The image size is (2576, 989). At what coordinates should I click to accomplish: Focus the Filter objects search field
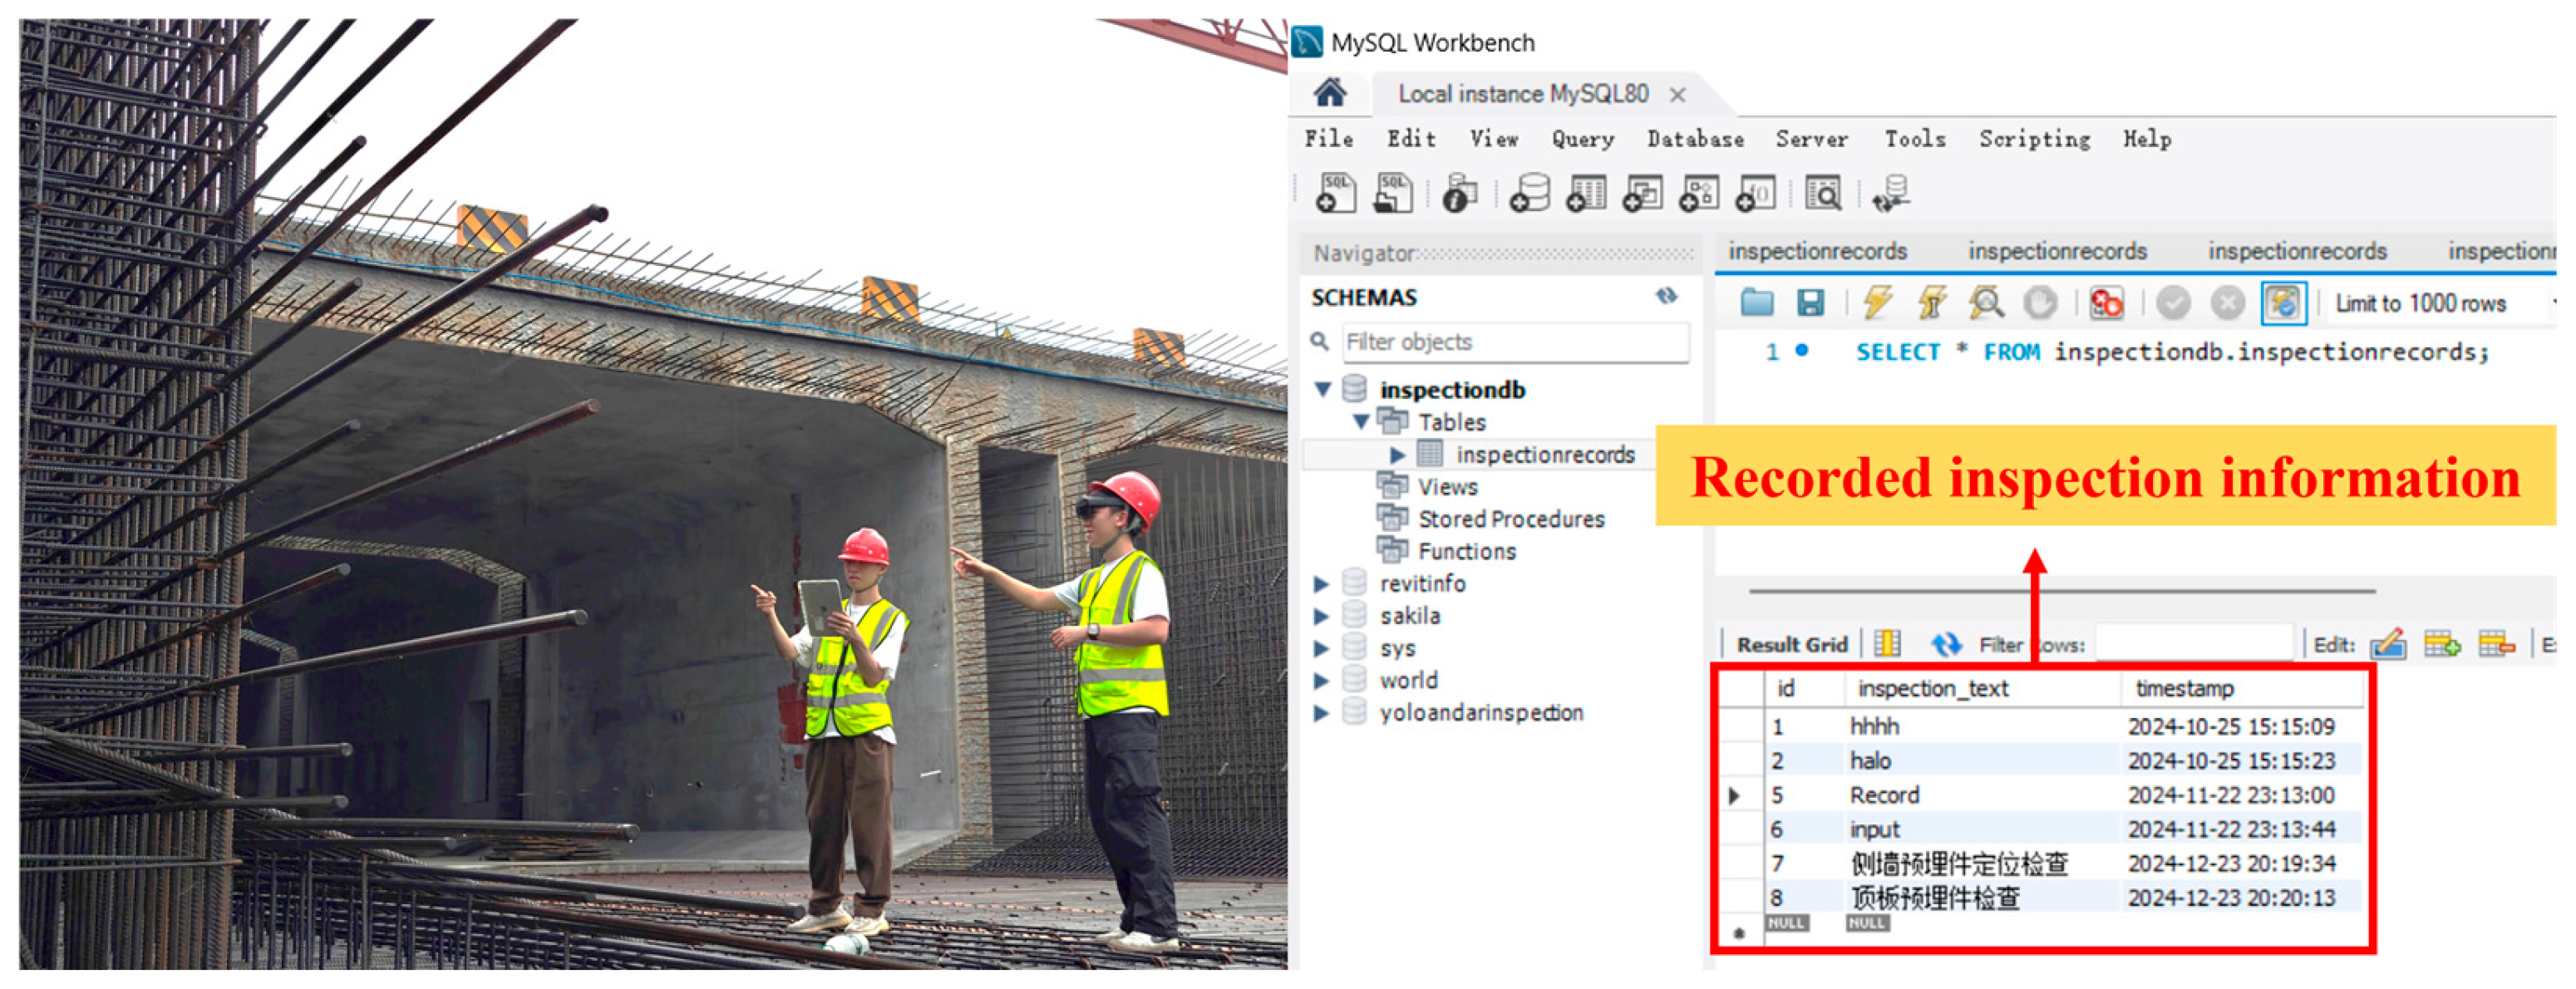[1515, 342]
